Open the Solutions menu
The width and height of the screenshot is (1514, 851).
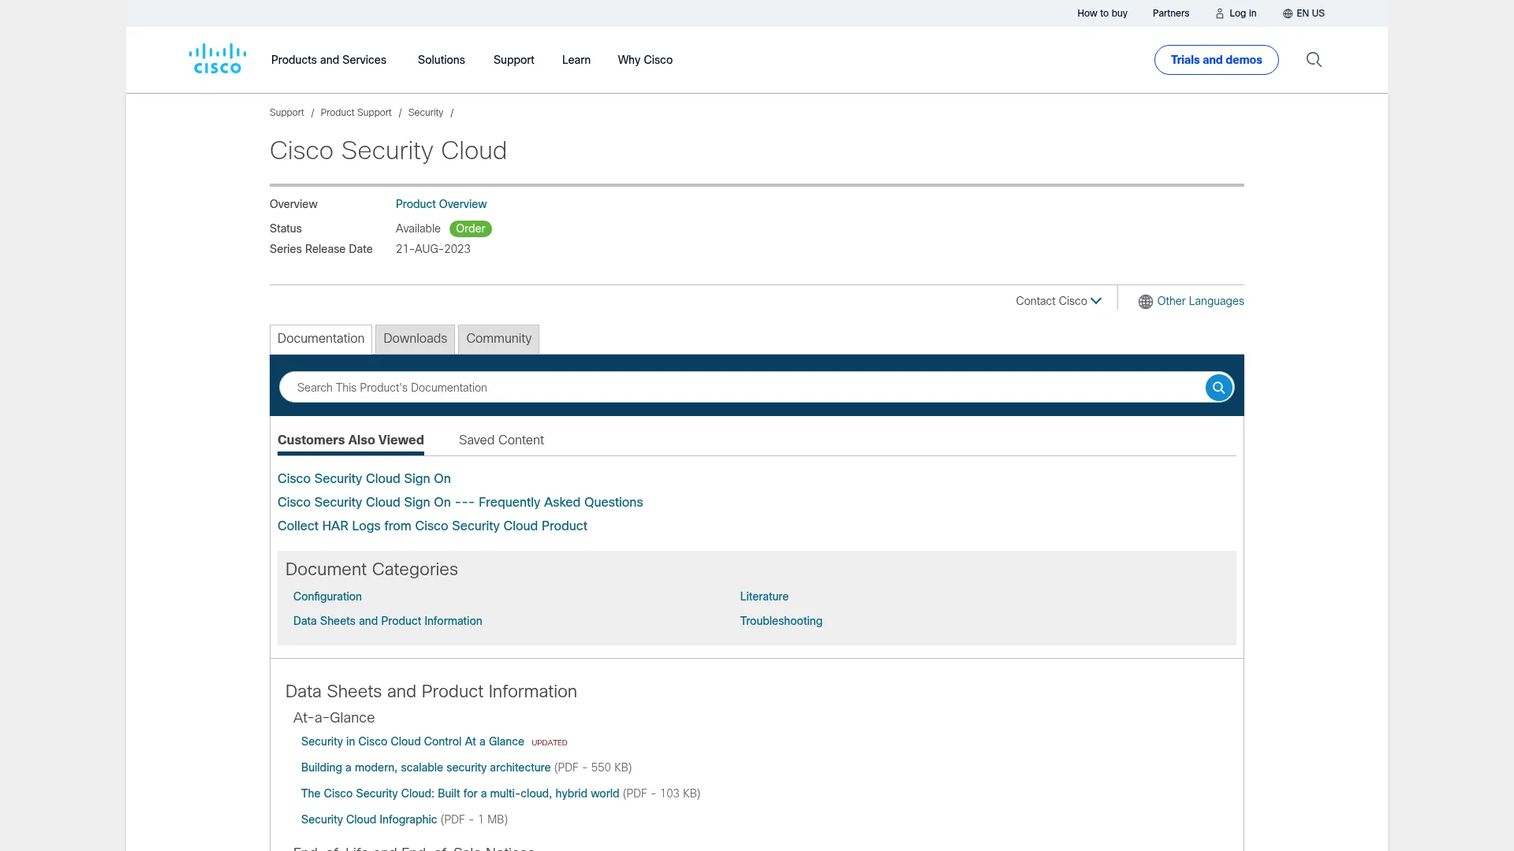coord(441,60)
